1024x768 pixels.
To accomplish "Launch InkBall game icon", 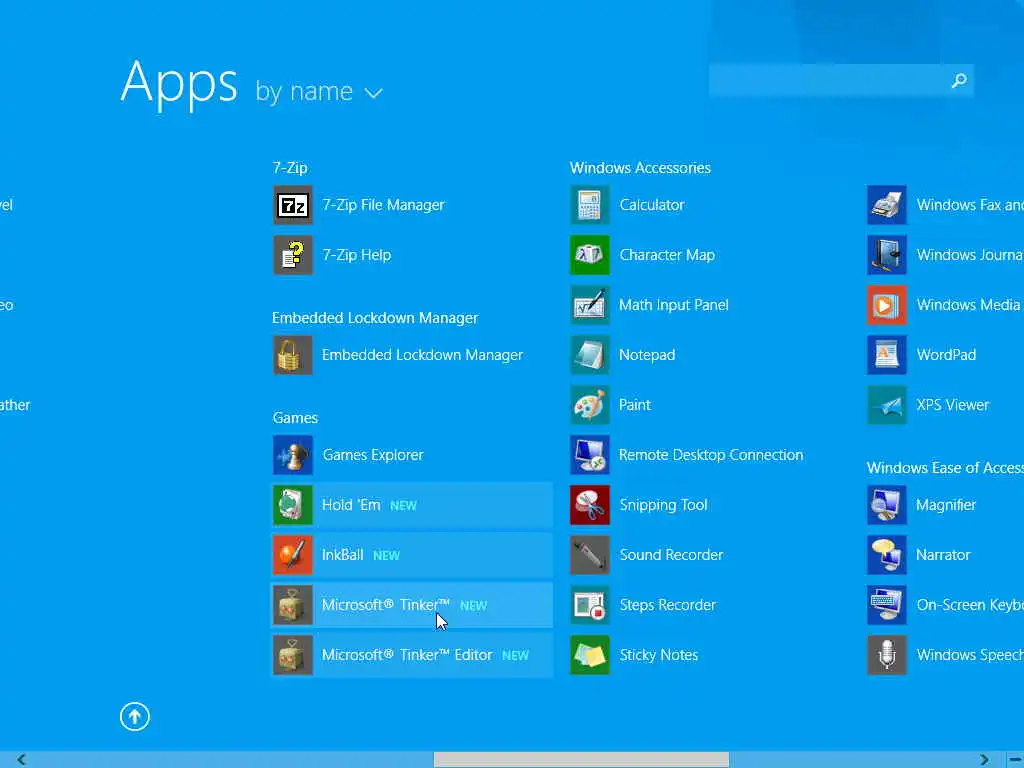I will pyautogui.click(x=293, y=555).
